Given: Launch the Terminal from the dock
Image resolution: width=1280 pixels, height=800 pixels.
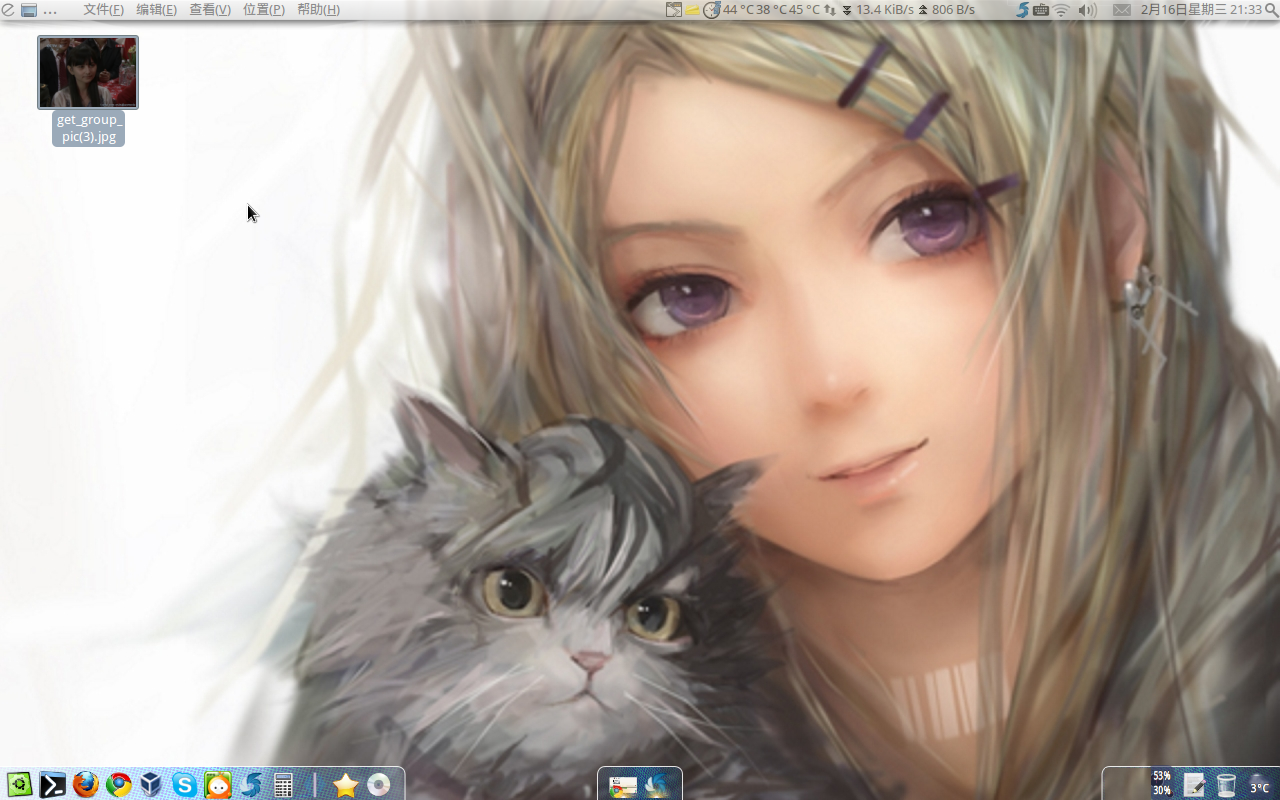Looking at the screenshot, I should click(x=52, y=785).
